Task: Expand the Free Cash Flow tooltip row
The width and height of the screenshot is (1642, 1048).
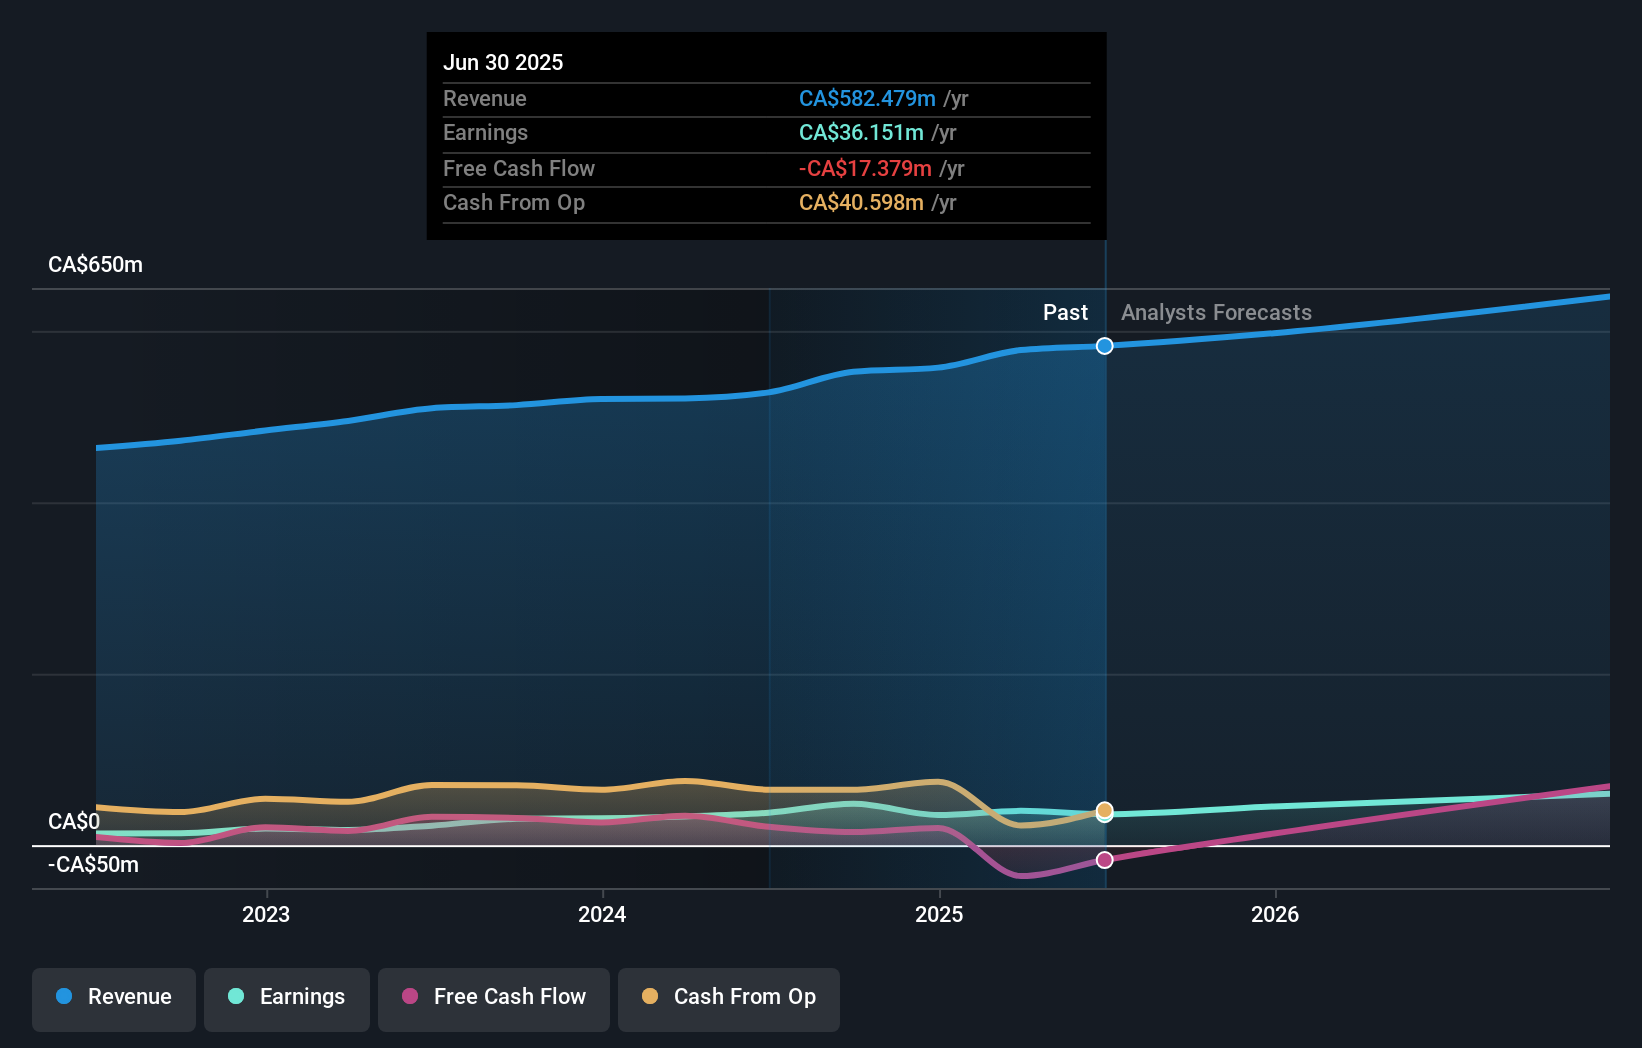Action: pos(518,168)
